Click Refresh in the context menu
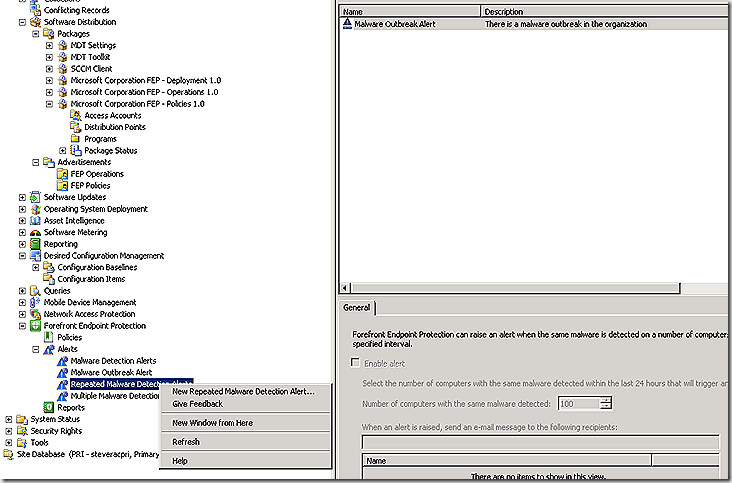This screenshot has width=732, height=483. pyautogui.click(x=186, y=441)
